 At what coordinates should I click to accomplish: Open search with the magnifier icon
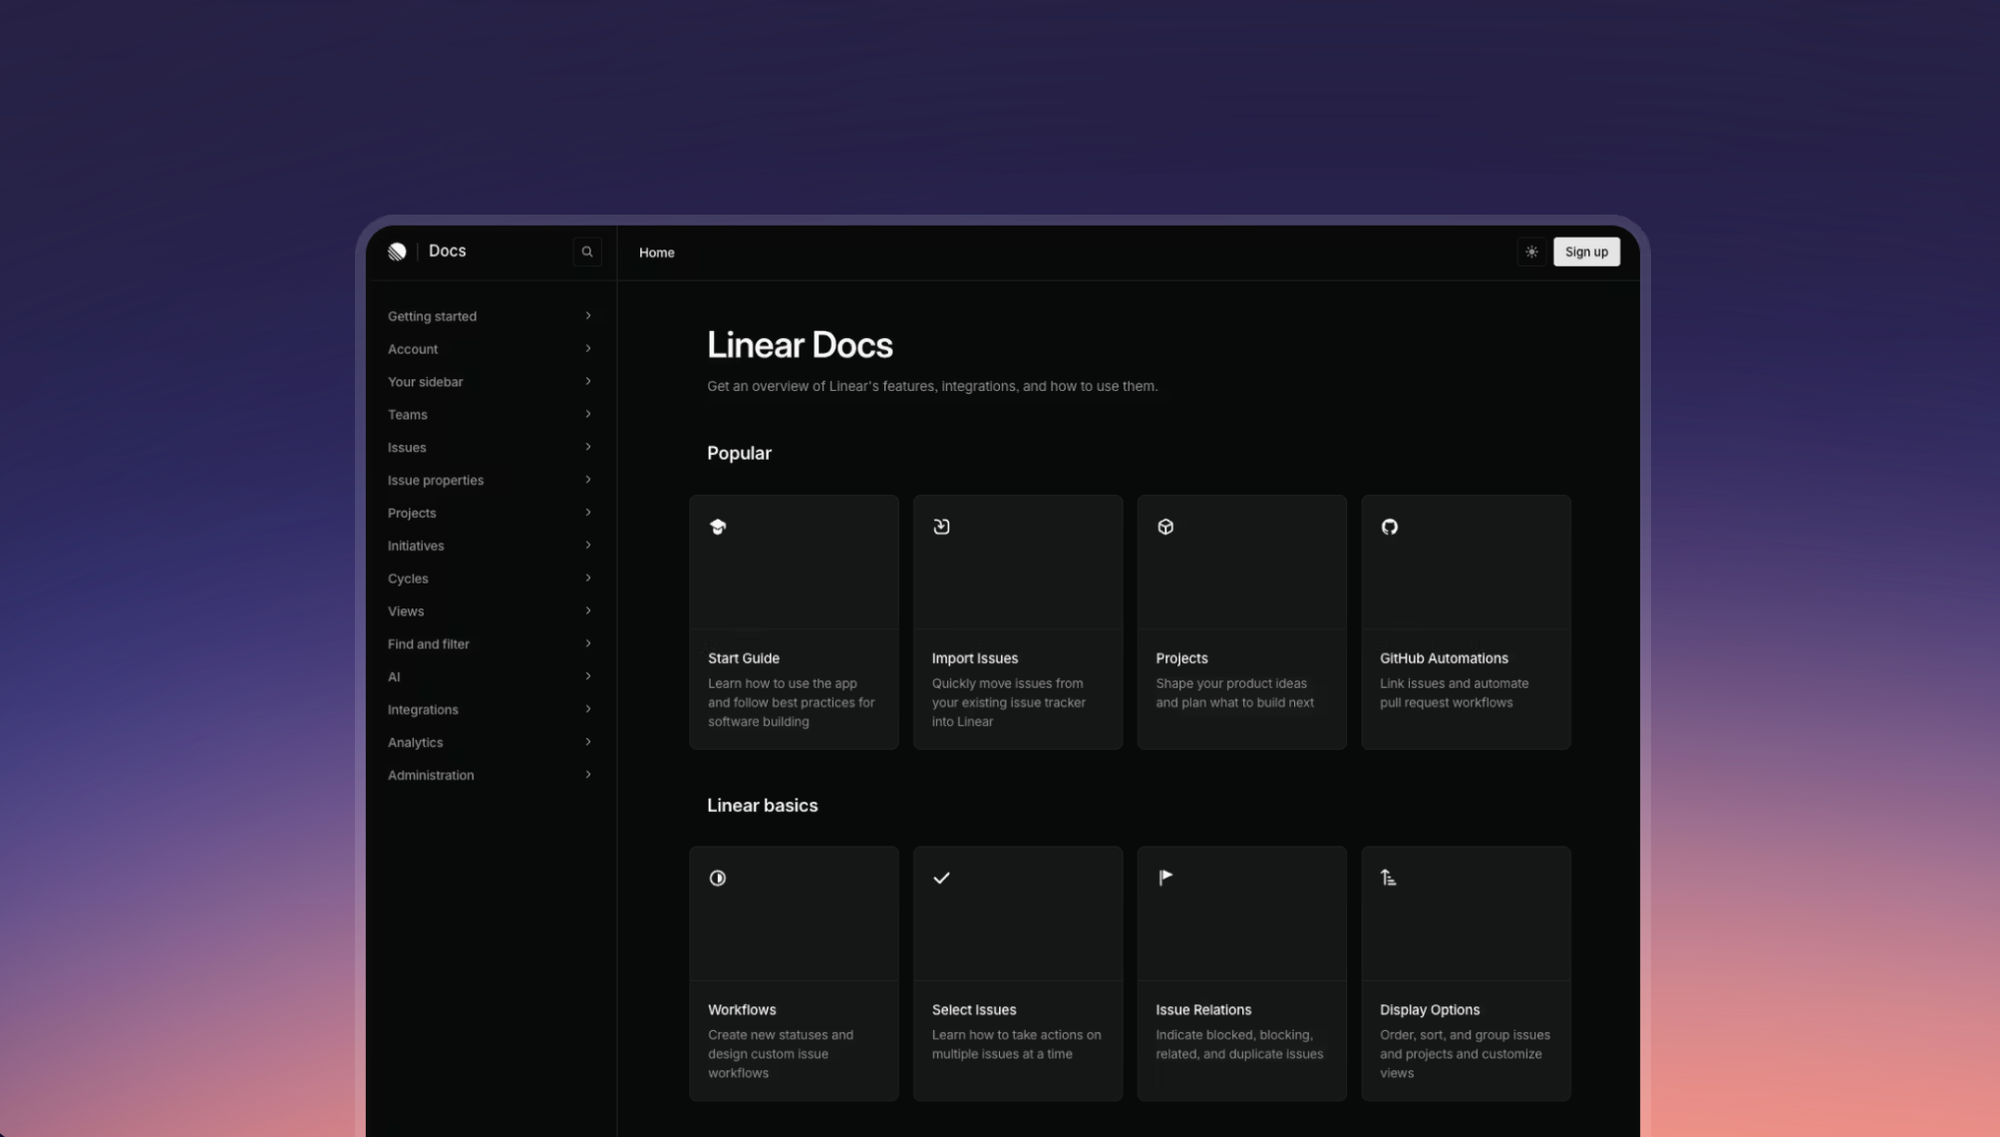click(x=587, y=252)
